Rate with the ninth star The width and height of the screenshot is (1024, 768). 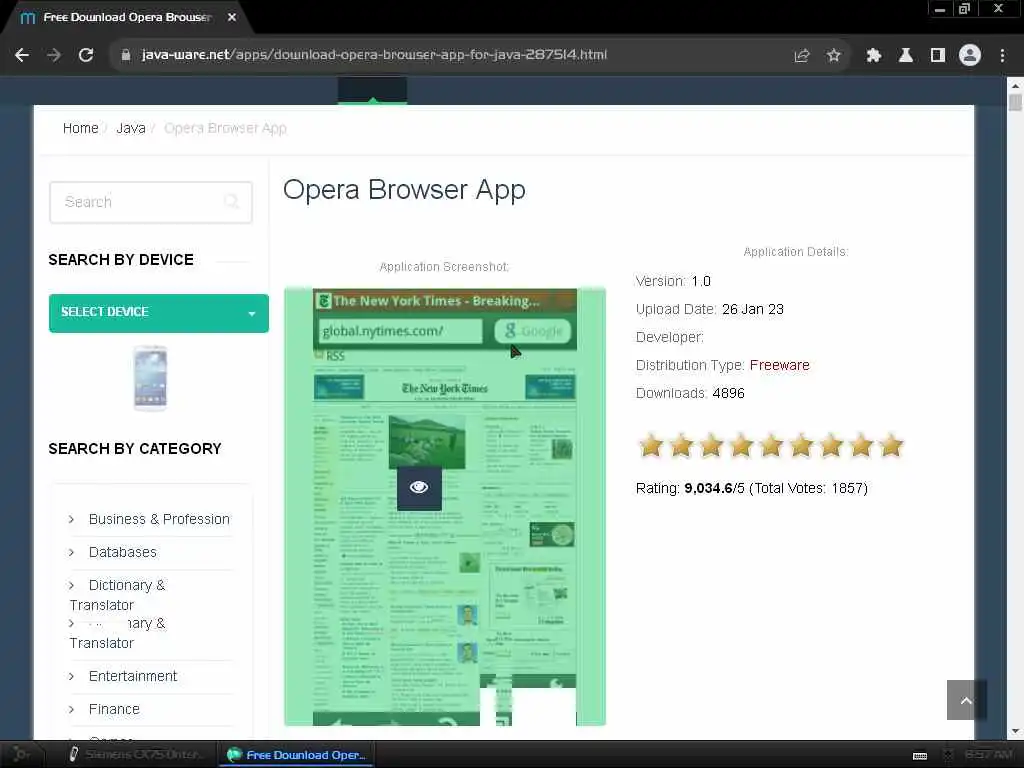891,446
